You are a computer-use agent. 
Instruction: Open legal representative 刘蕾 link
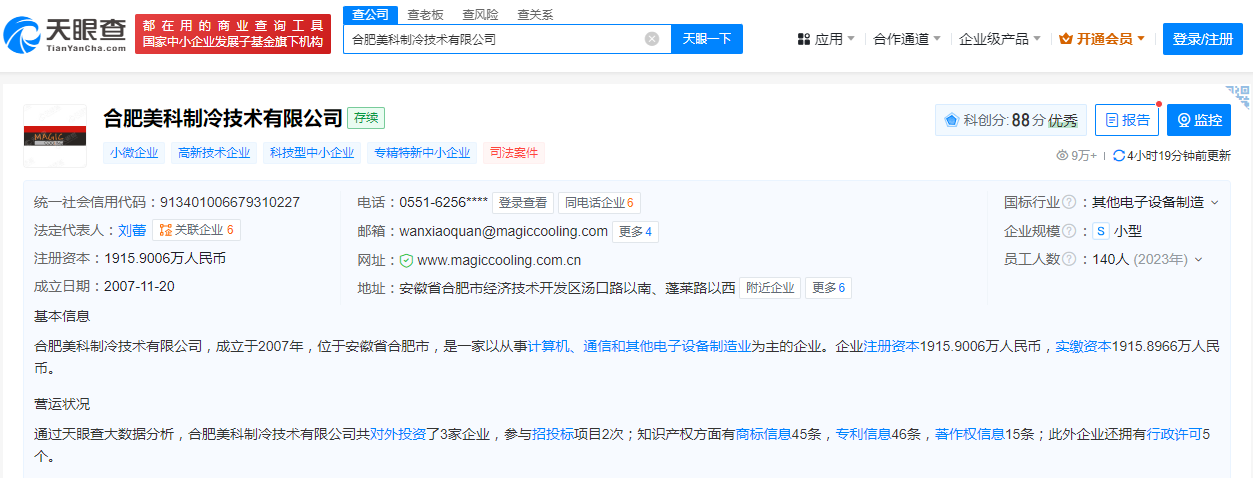132,230
